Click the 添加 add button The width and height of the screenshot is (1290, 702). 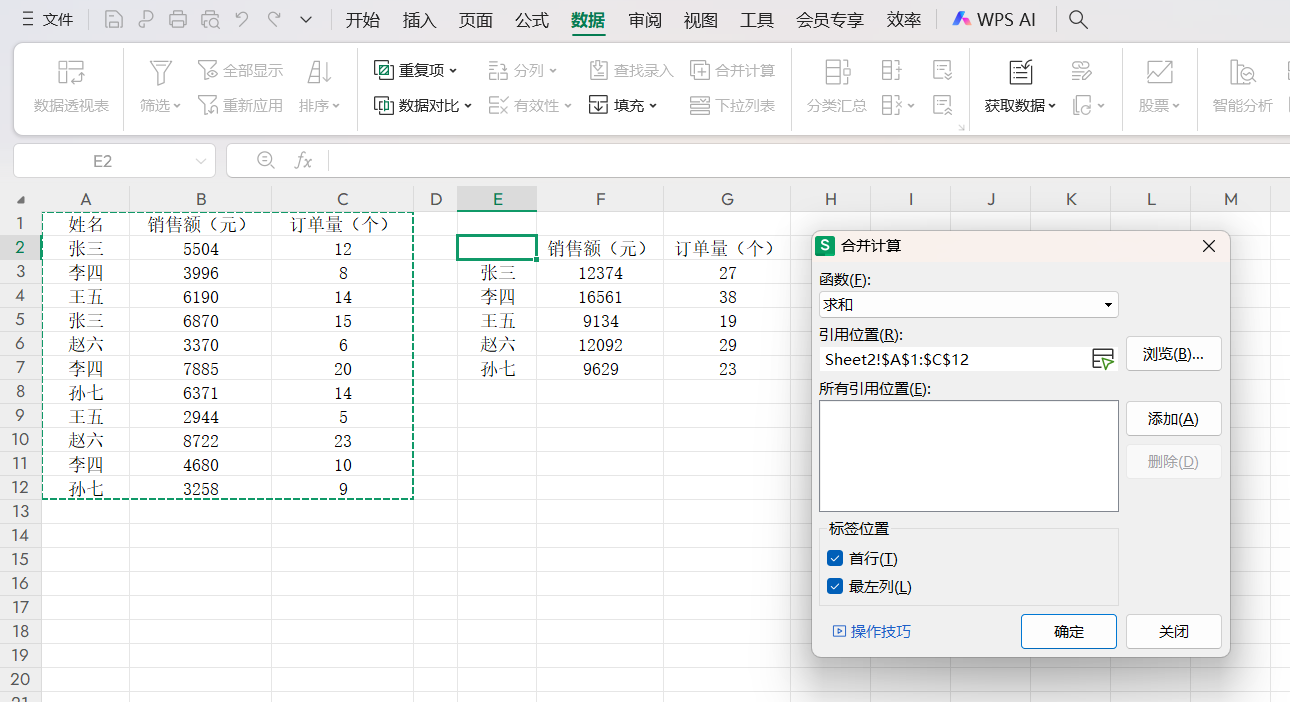1173,418
